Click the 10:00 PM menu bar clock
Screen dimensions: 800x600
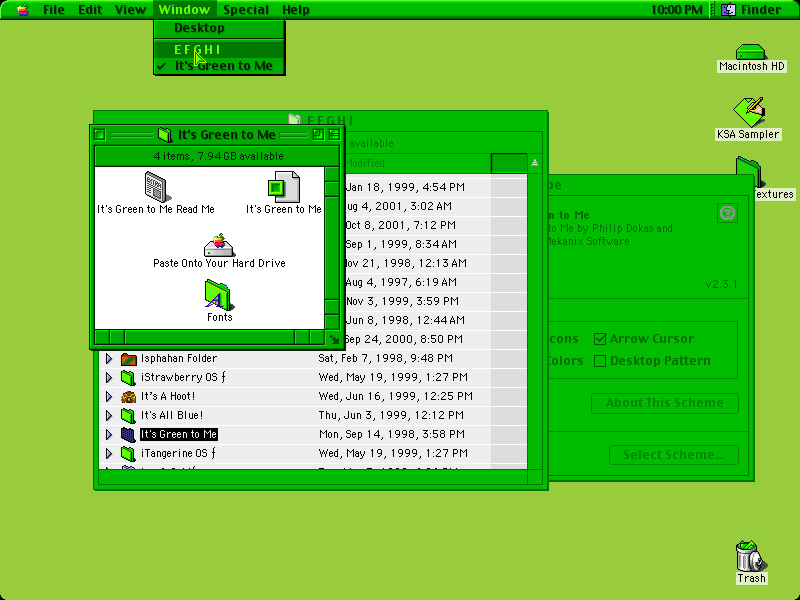pyautogui.click(x=677, y=10)
